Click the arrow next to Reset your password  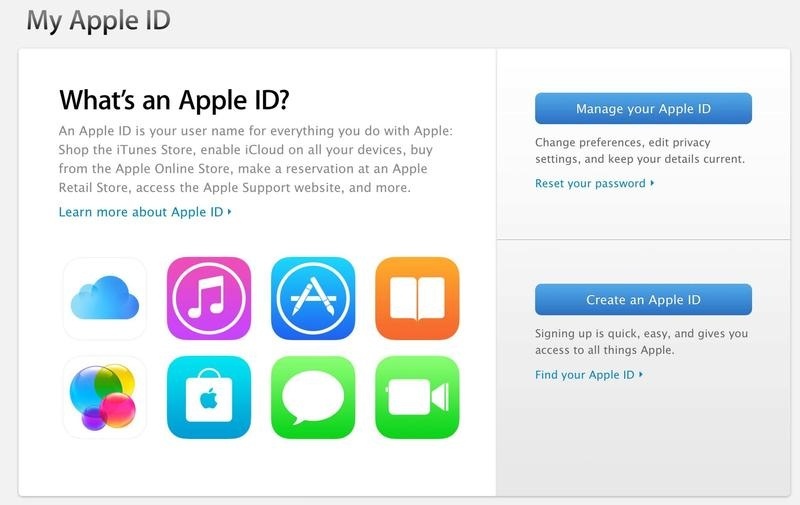652,183
